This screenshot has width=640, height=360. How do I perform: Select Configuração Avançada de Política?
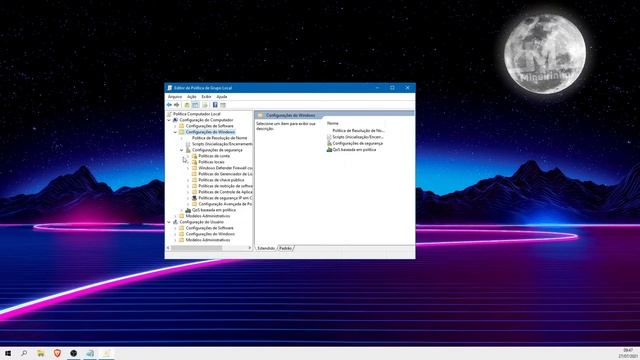tap(225, 204)
